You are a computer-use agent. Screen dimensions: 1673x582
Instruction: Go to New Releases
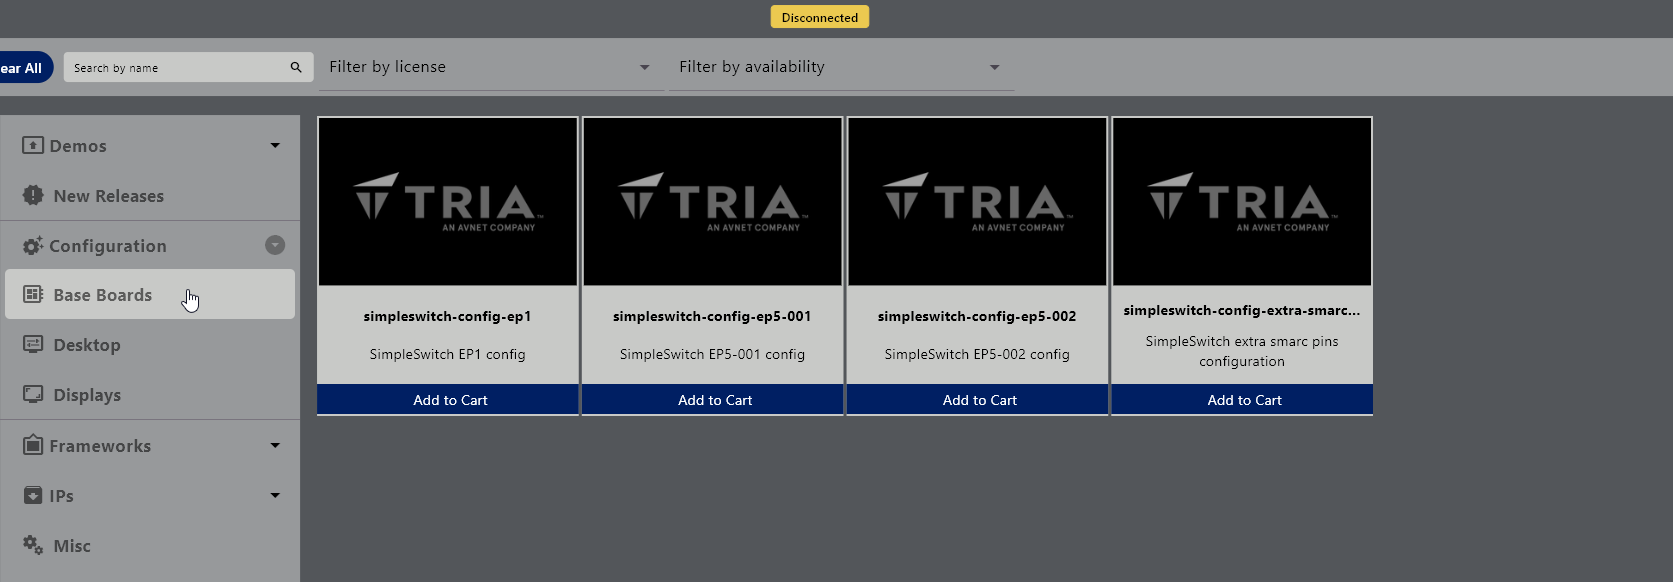(150, 195)
